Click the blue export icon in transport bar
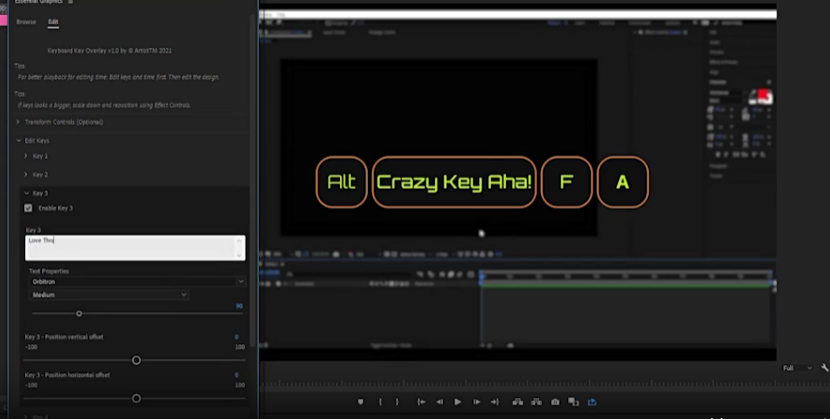The height and width of the screenshot is (419, 830). tap(592, 402)
